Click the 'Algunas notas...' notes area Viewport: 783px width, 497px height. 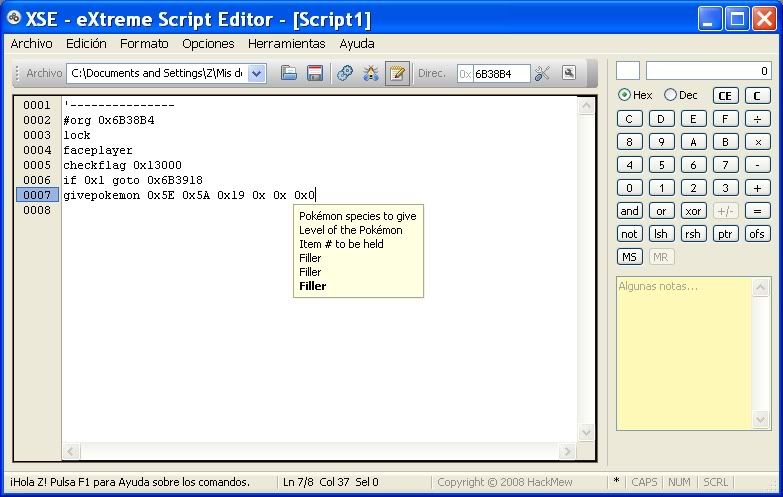pyautogui.click(x=684, y=353)
